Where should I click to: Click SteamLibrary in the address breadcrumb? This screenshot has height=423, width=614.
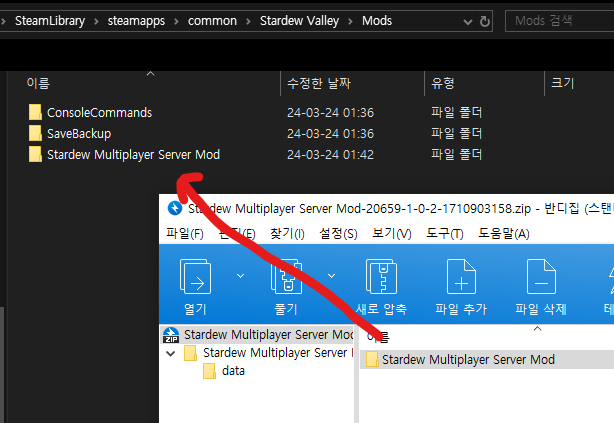click(x=50, y=21)
